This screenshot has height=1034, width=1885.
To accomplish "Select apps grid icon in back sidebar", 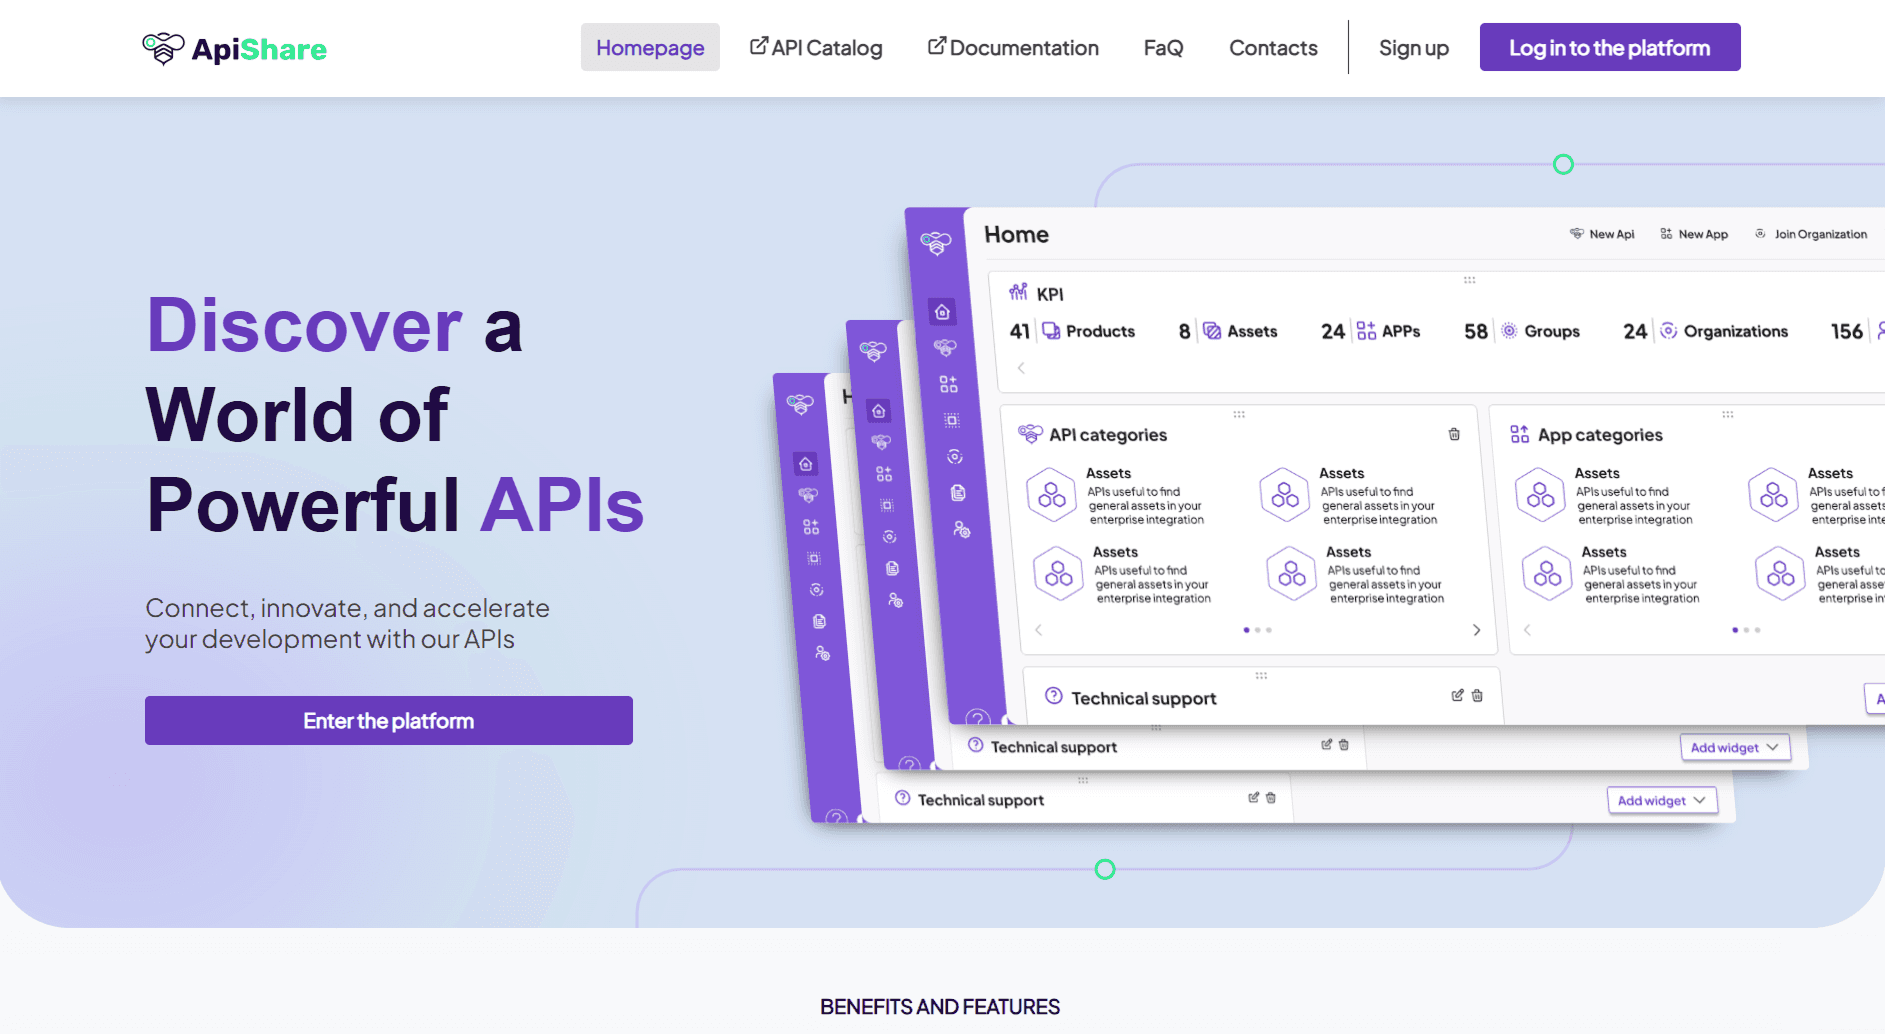I will point(811,527).
